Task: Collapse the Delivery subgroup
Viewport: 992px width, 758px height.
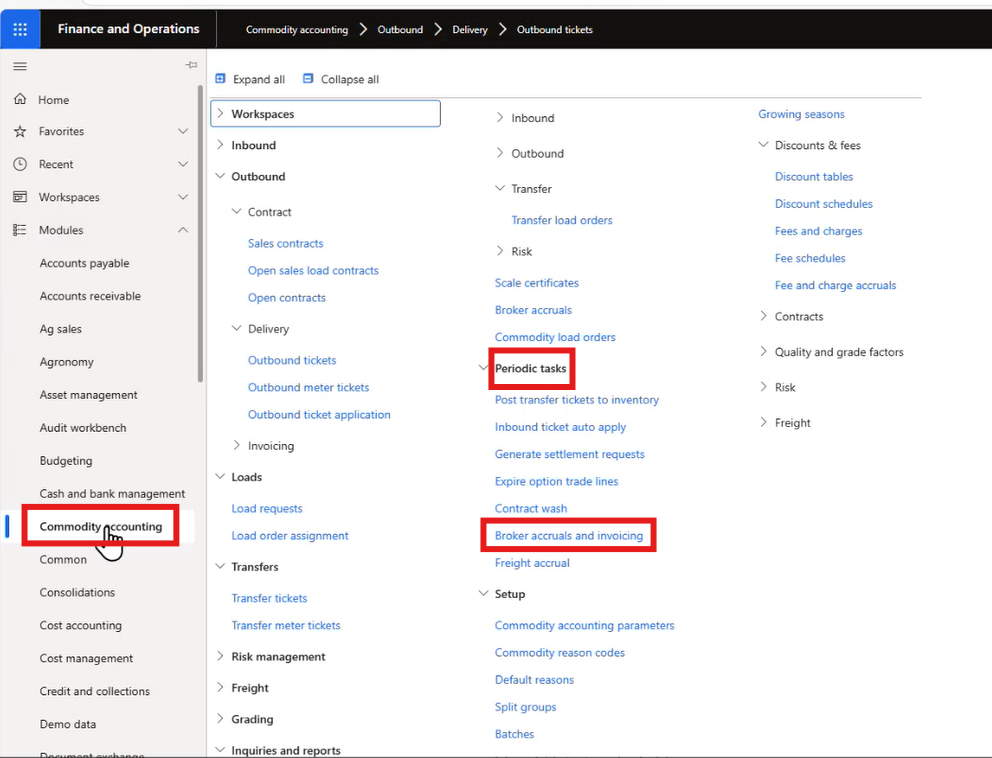Action: tap(237, 328)
